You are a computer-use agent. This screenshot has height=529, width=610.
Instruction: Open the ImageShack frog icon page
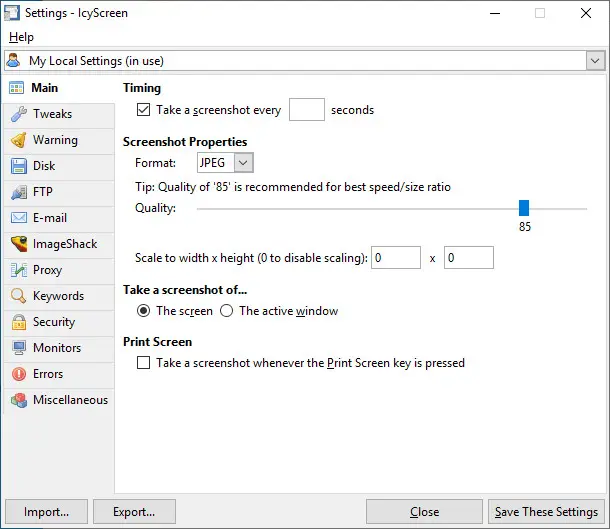click(x=19, y=244)
